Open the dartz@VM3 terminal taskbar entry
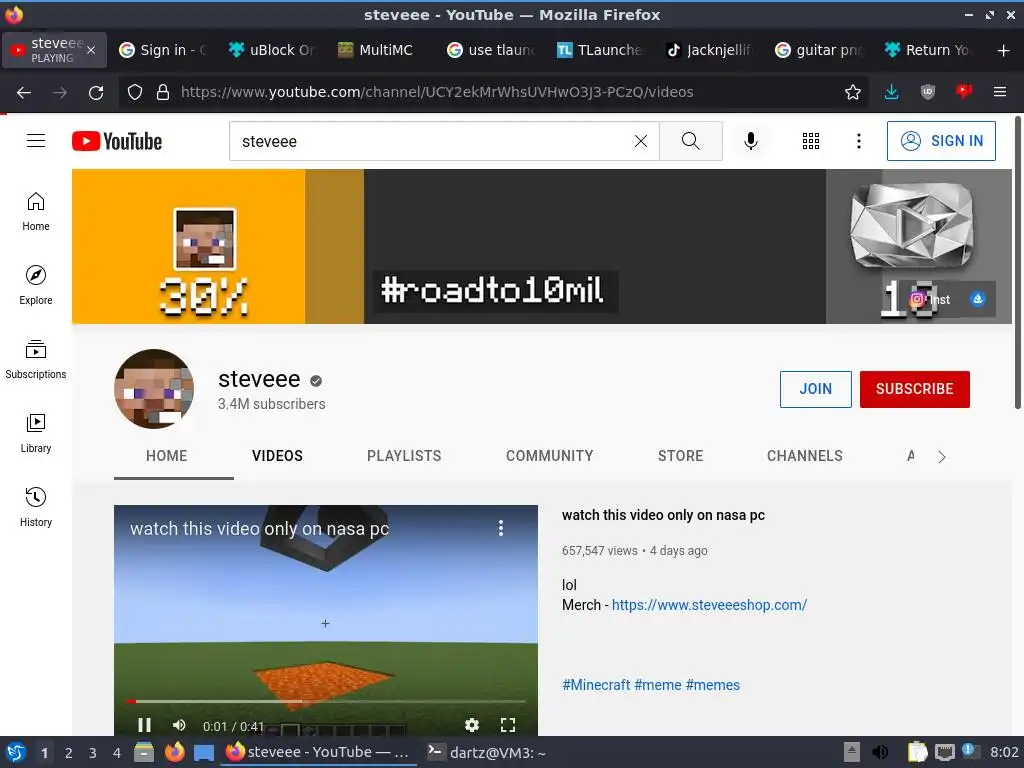This screenshot has height=768, width=1024. [x=486, y=752]
